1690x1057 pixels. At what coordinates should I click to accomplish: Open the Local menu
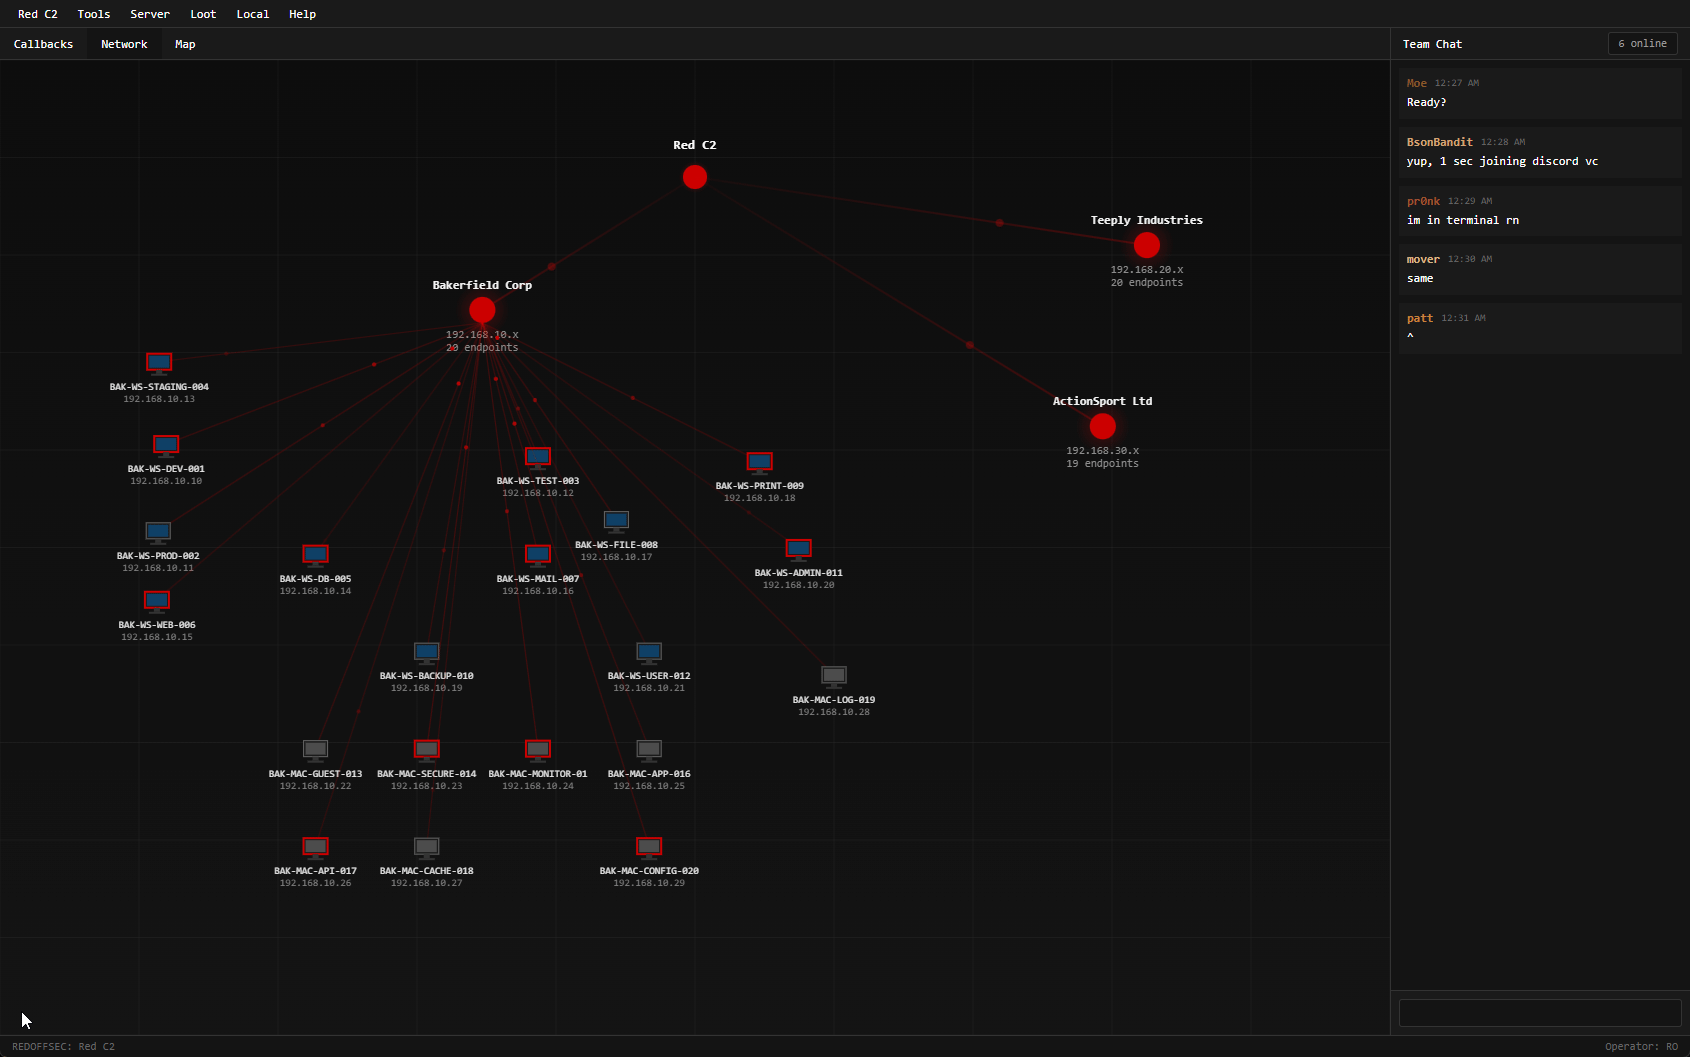coord(253,14)
